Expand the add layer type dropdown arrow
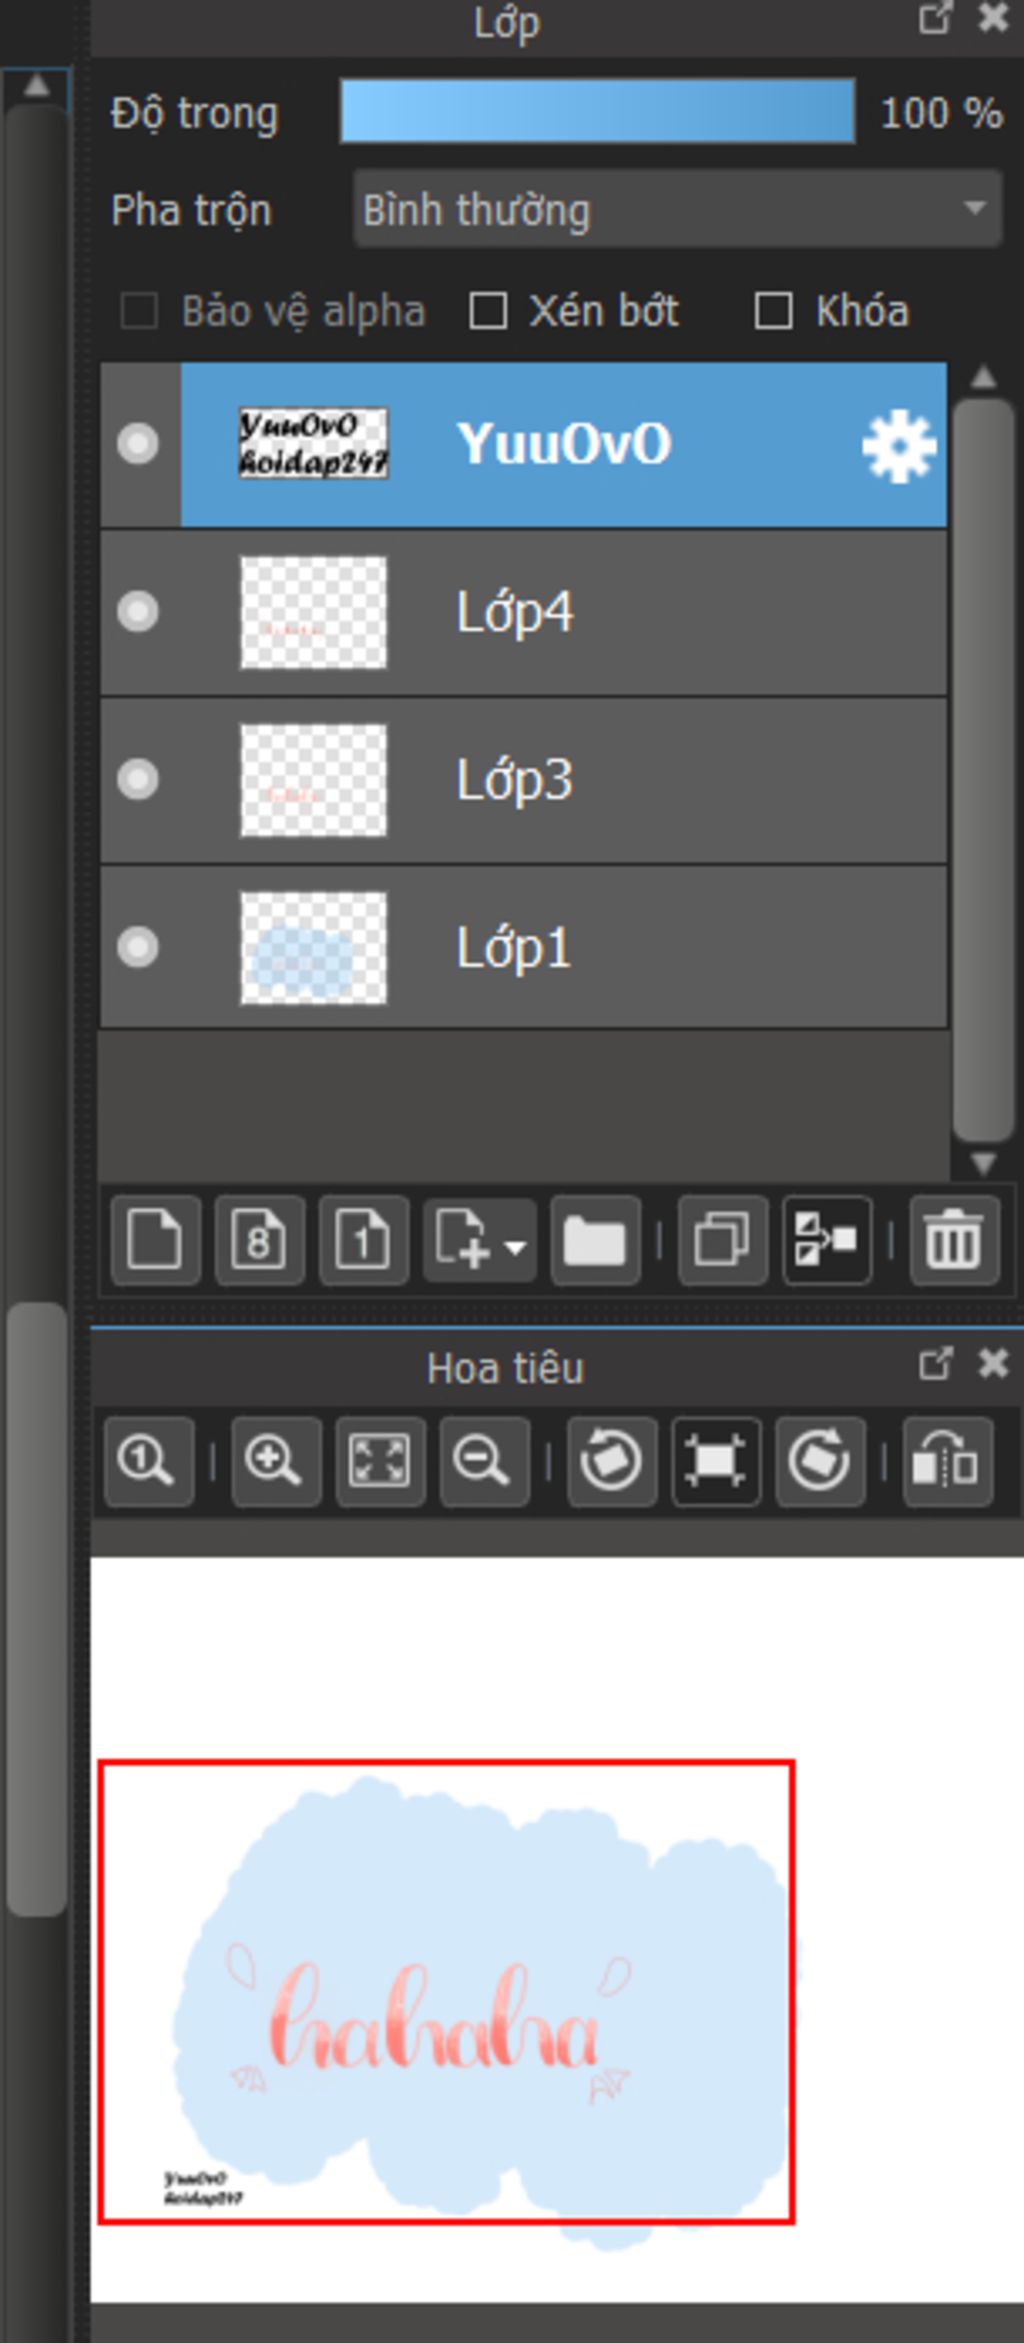This screenshot has width=1024, height=2343. pyautogui.click(x=516, y=1246)
